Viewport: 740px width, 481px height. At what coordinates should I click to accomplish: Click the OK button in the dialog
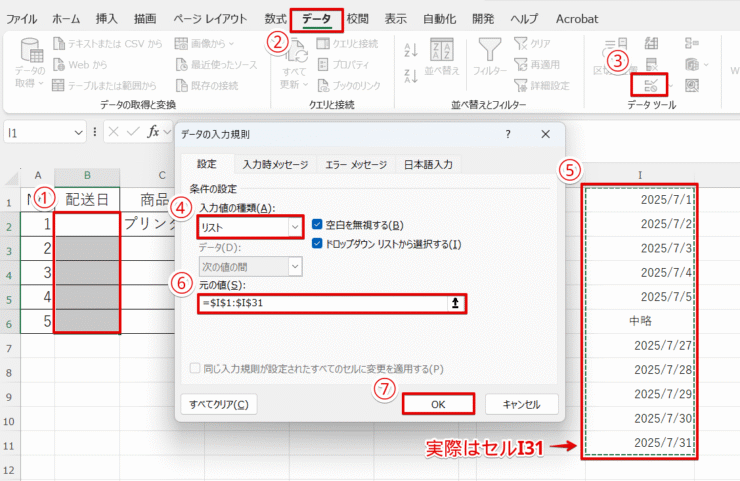click(x=438, y=405)
